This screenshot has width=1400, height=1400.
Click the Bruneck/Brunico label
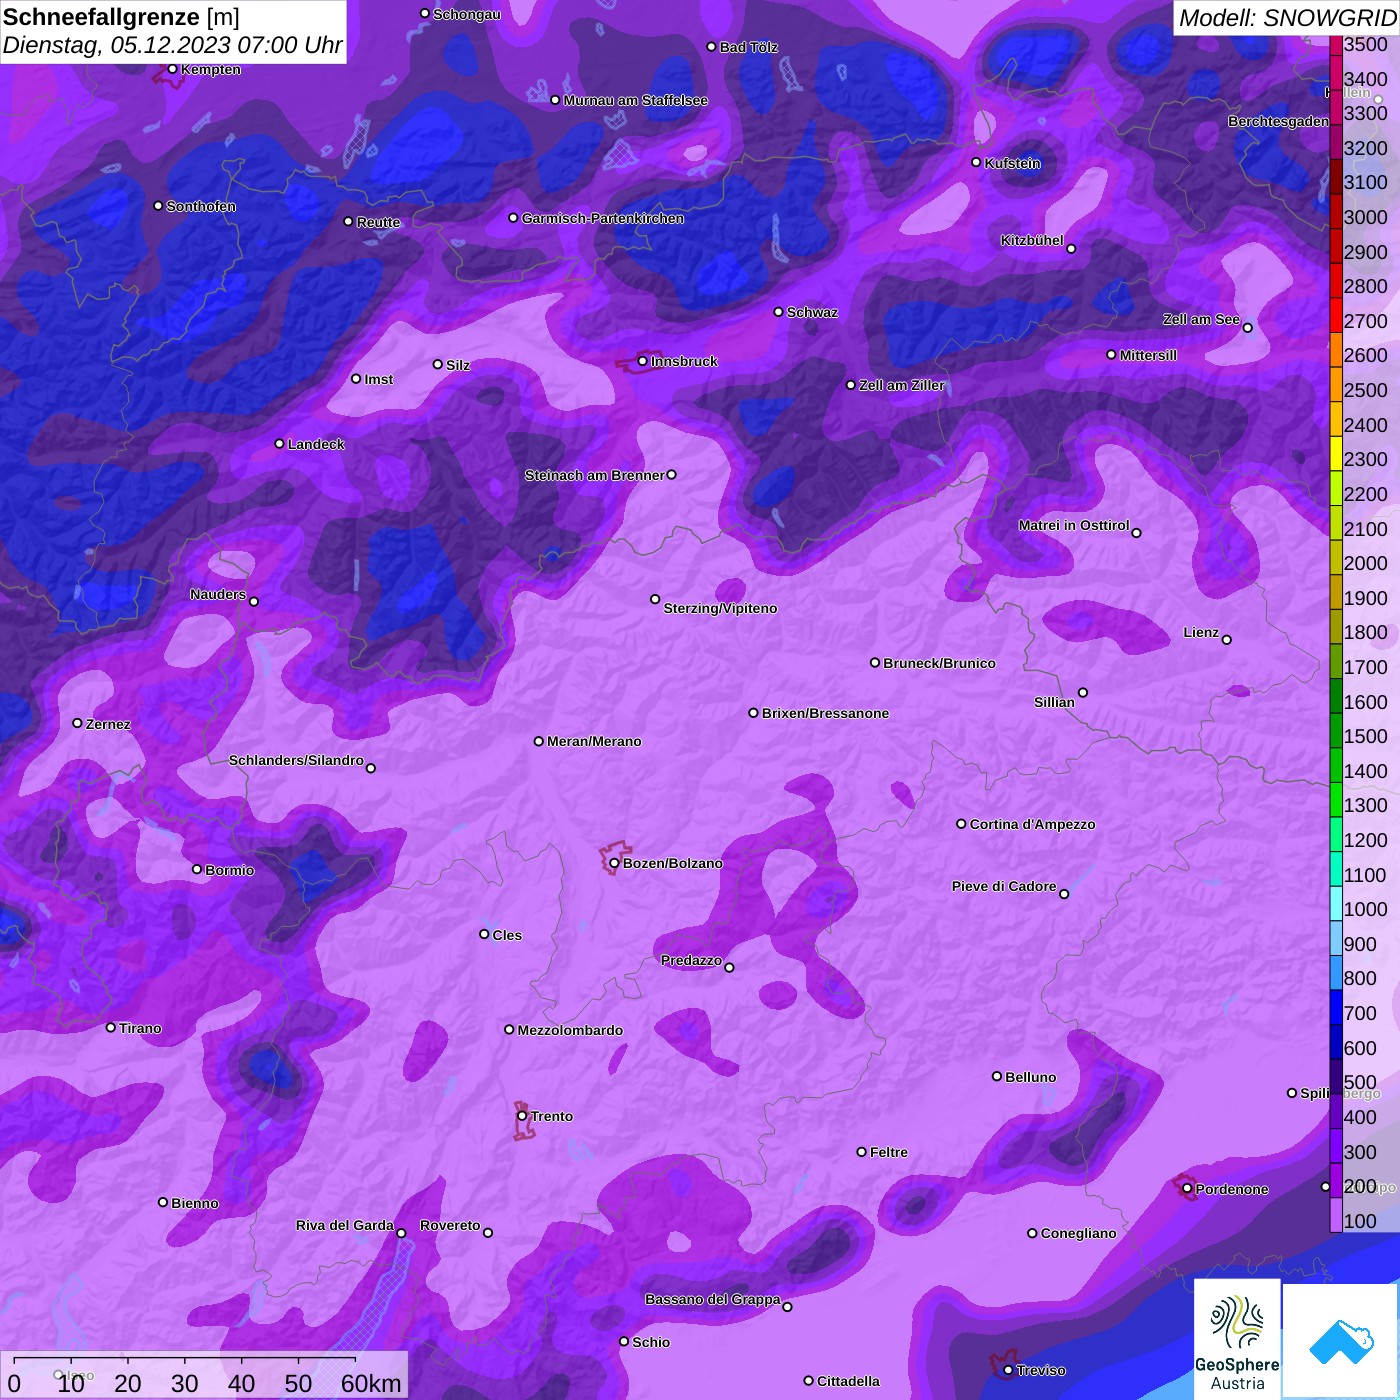[939, 663]
